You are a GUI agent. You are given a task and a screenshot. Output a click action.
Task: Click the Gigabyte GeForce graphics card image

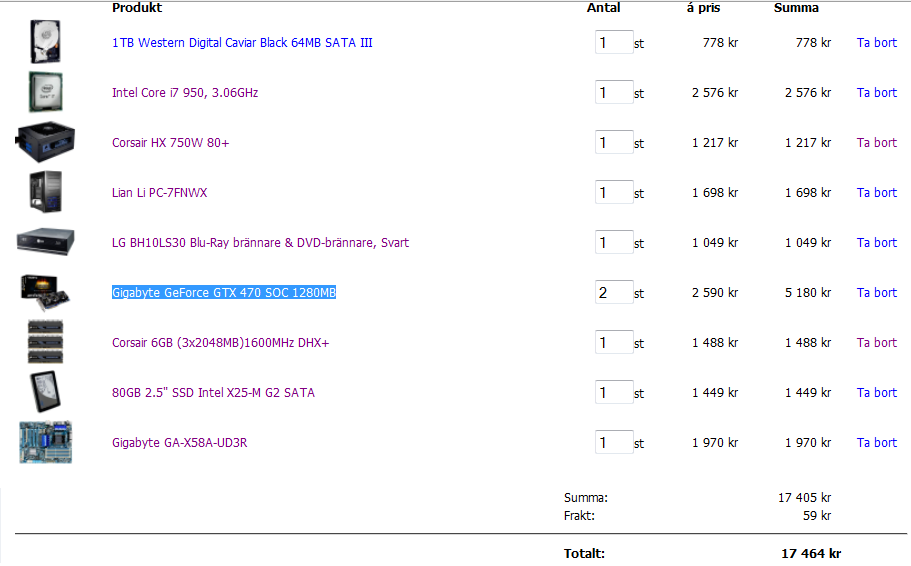46,292
